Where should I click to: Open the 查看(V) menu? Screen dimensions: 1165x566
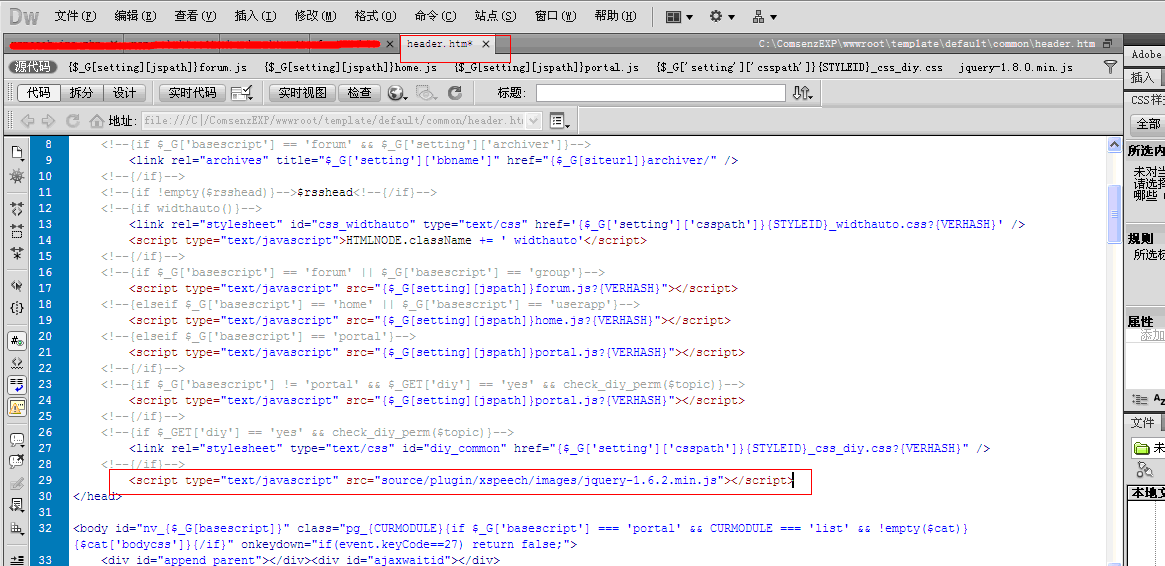coord(195,16)
